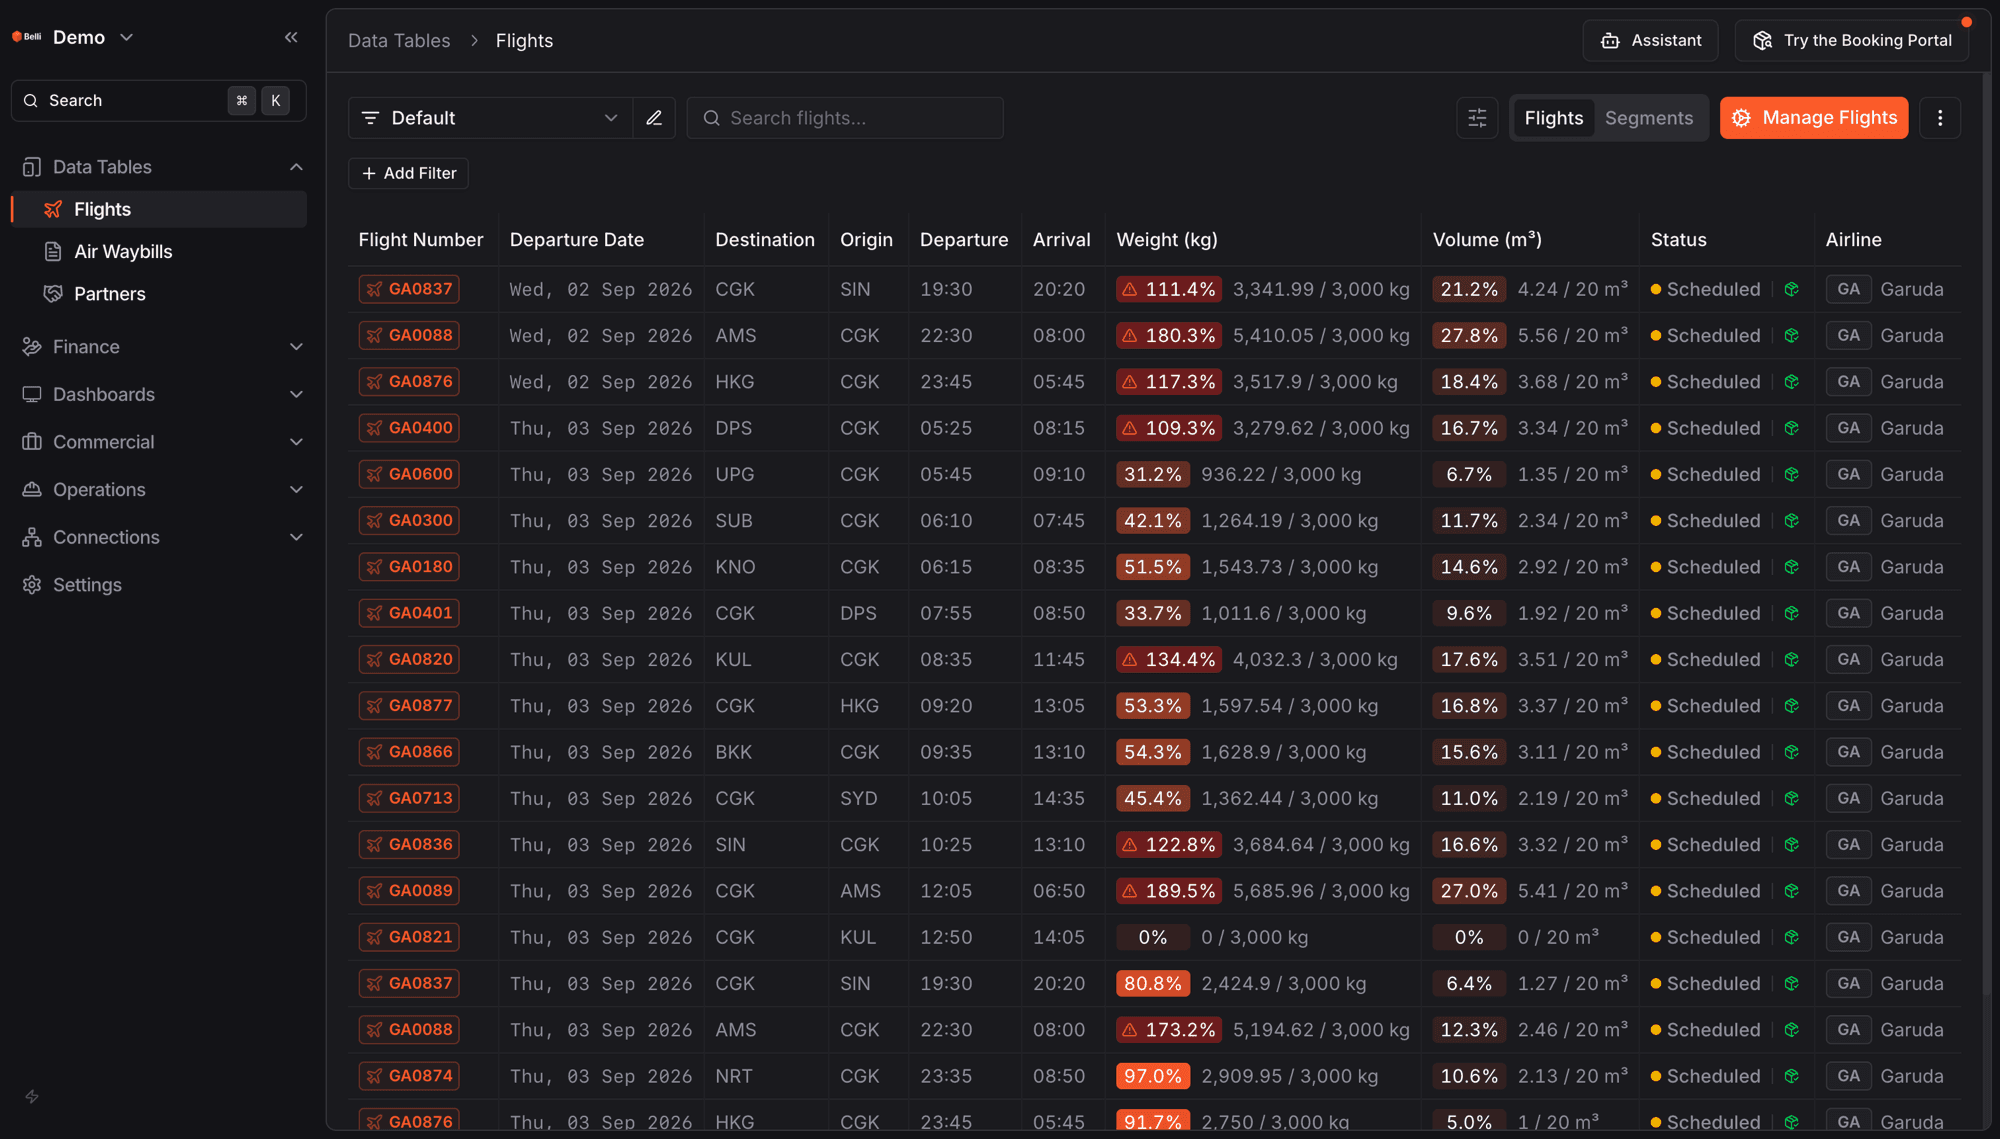This screenshot has width=2000, height=1139.
Task: Click the Flight Number column header
Action: point(420,240)
